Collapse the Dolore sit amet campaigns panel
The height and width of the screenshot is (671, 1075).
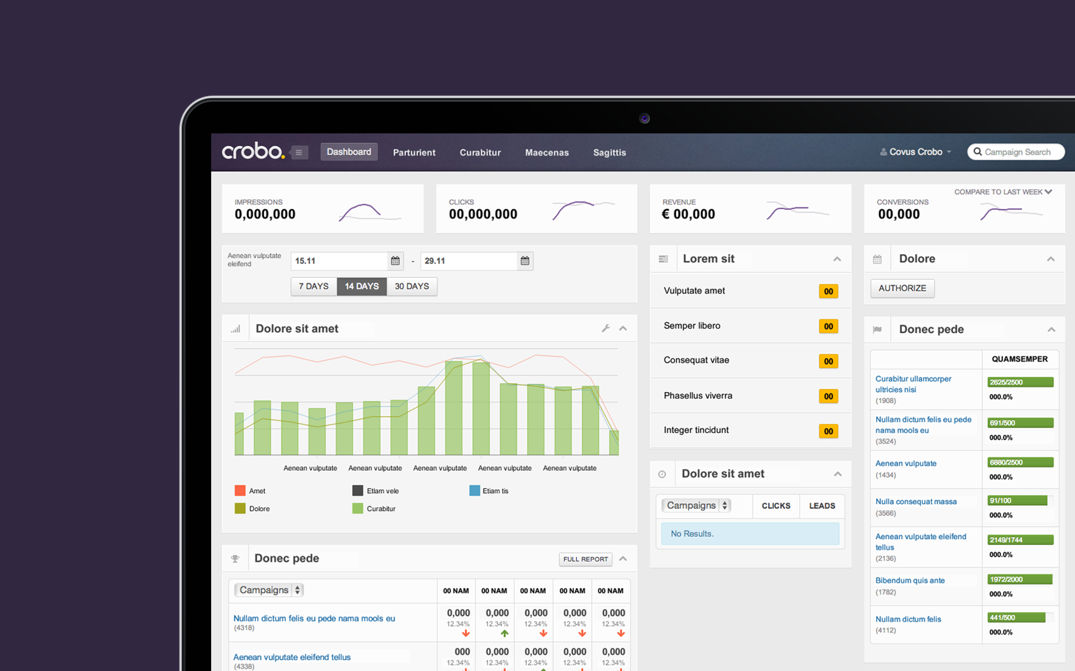tap(837, 474)
